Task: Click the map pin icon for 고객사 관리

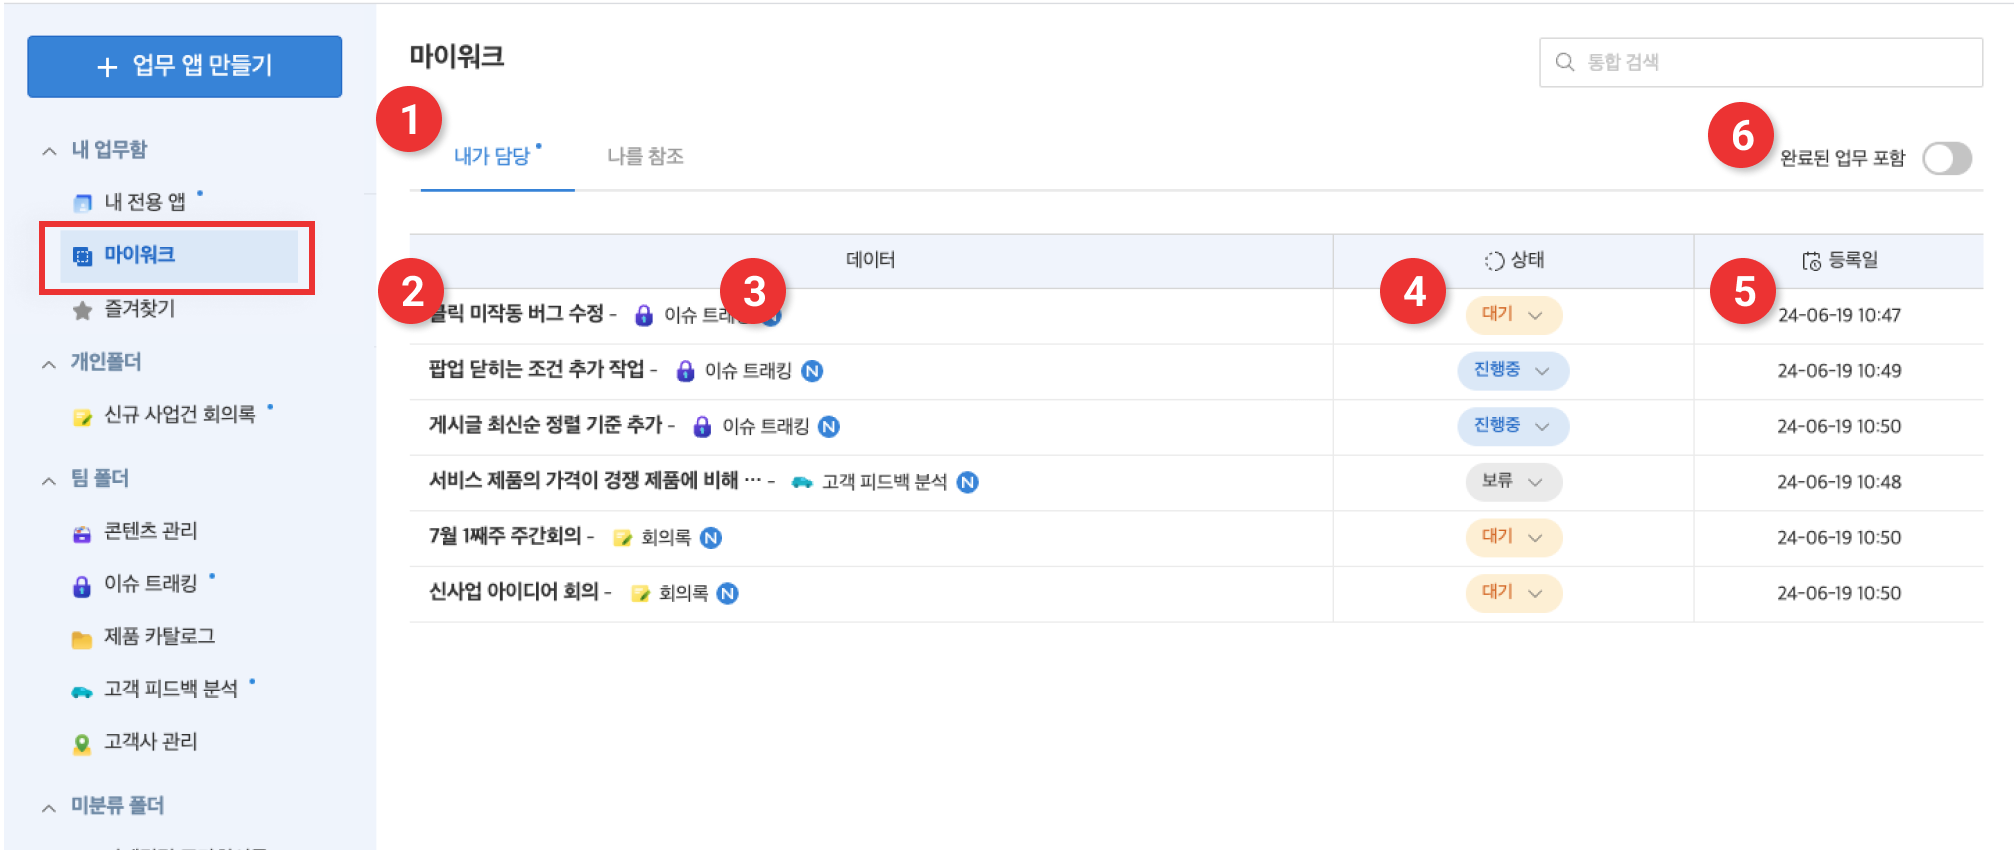Action: 82,743
